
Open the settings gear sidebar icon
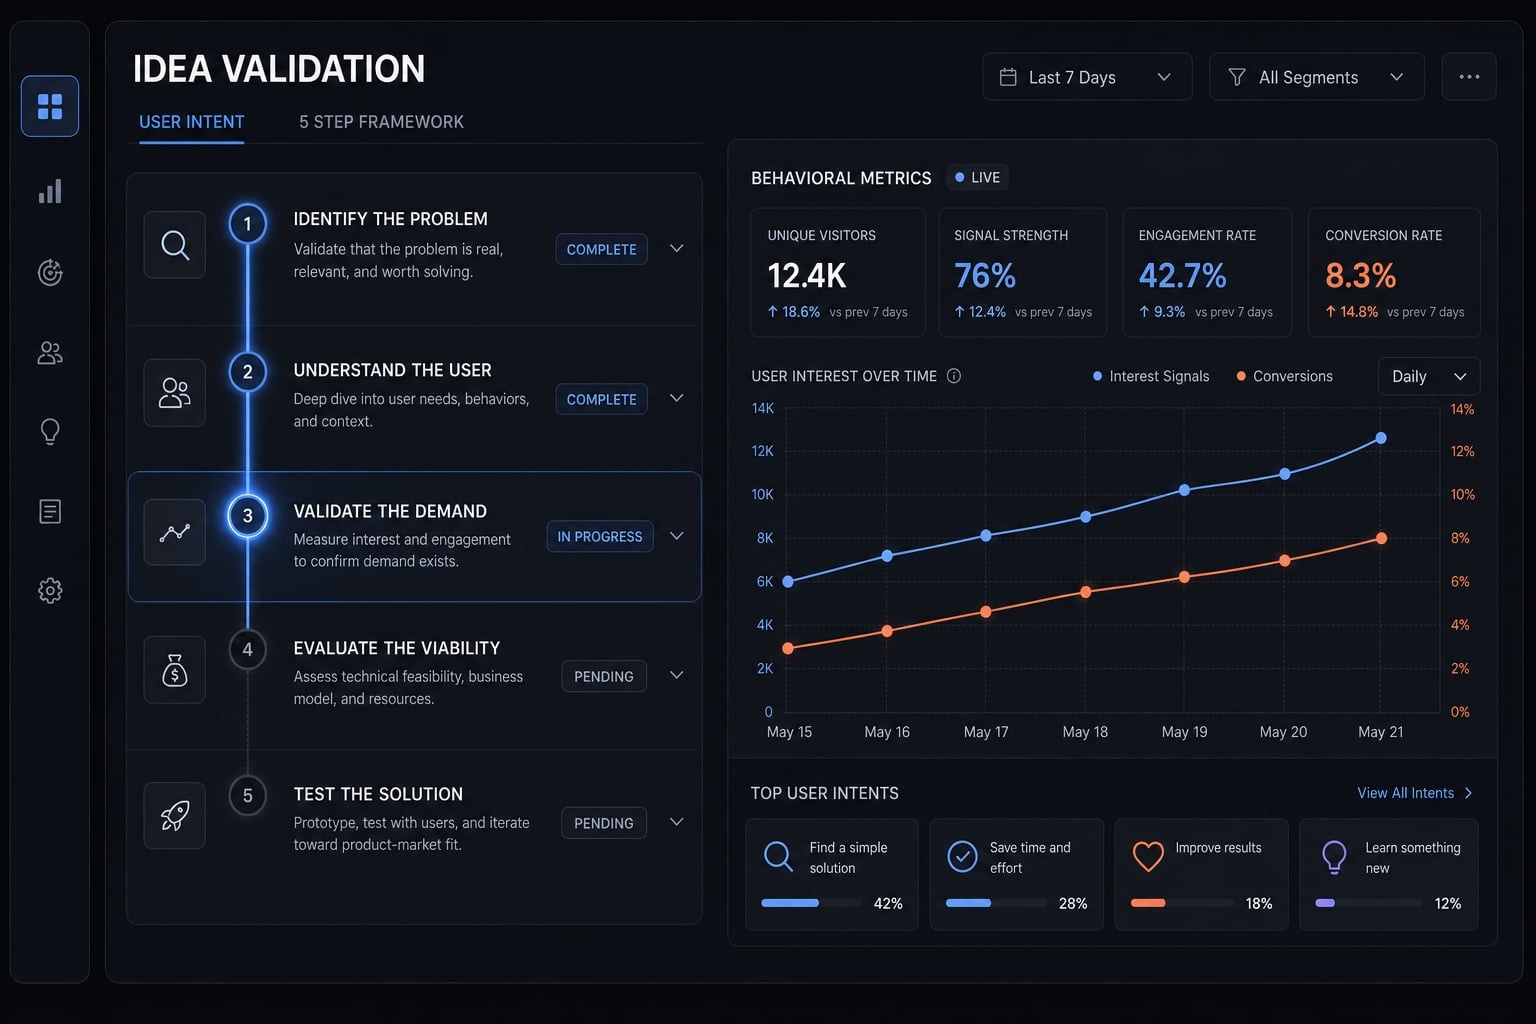[50, 590]
